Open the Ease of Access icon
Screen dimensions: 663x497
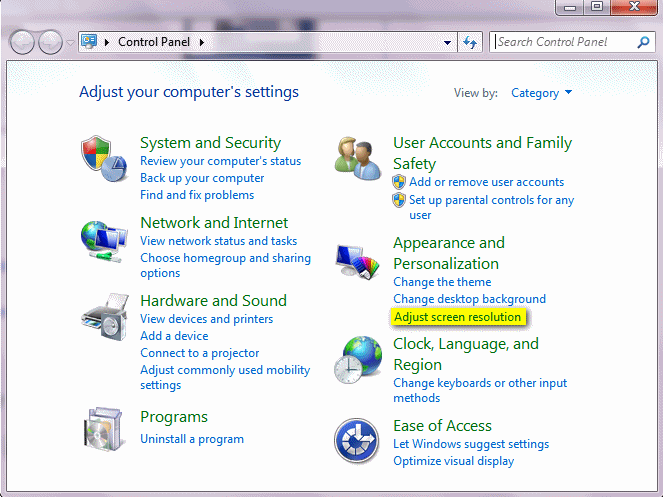click(356, 441)
